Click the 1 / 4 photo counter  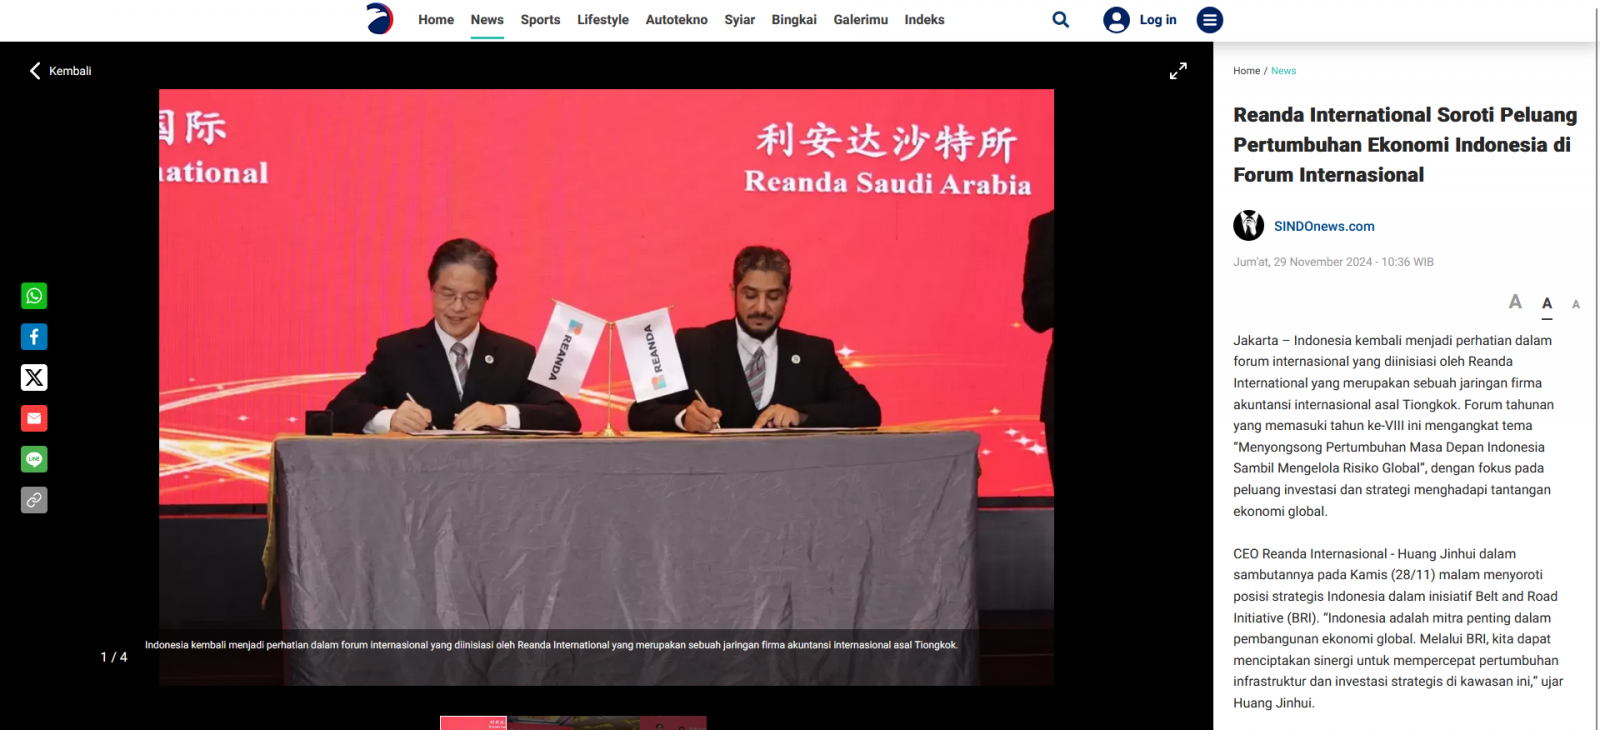point(114,657)
